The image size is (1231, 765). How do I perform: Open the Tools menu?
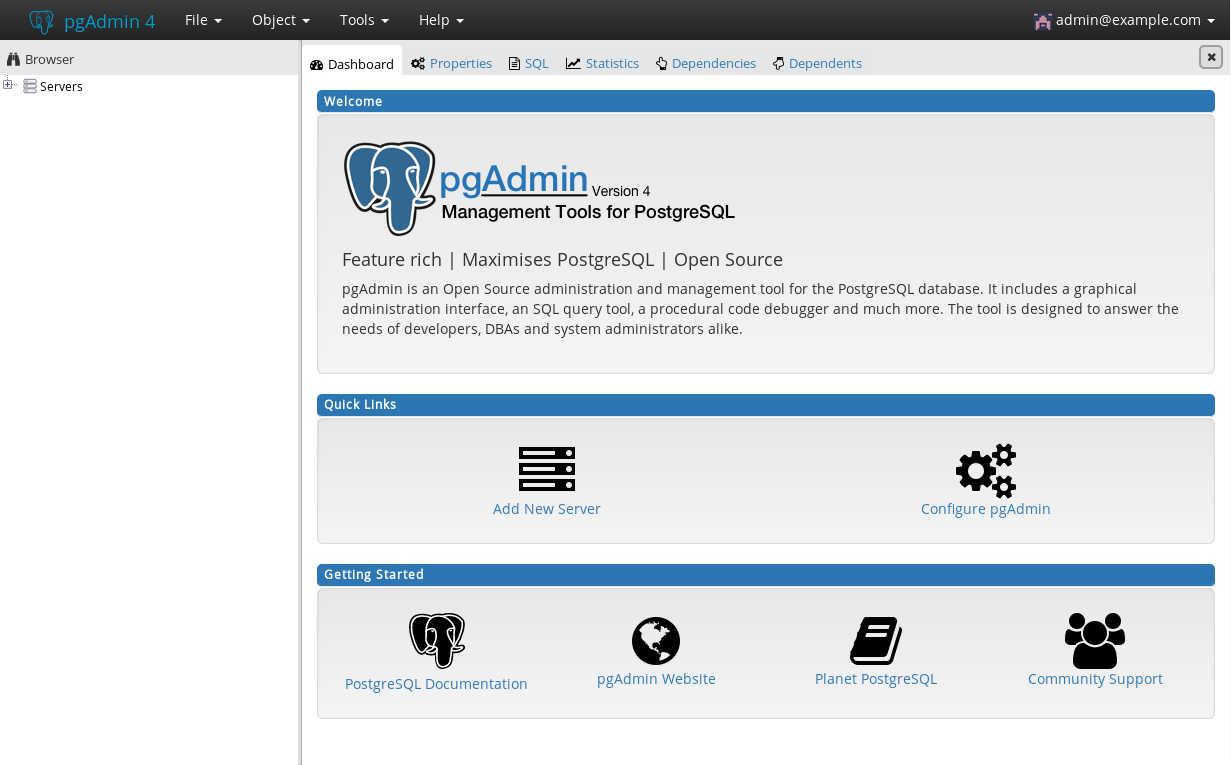(x=364, y=20)
